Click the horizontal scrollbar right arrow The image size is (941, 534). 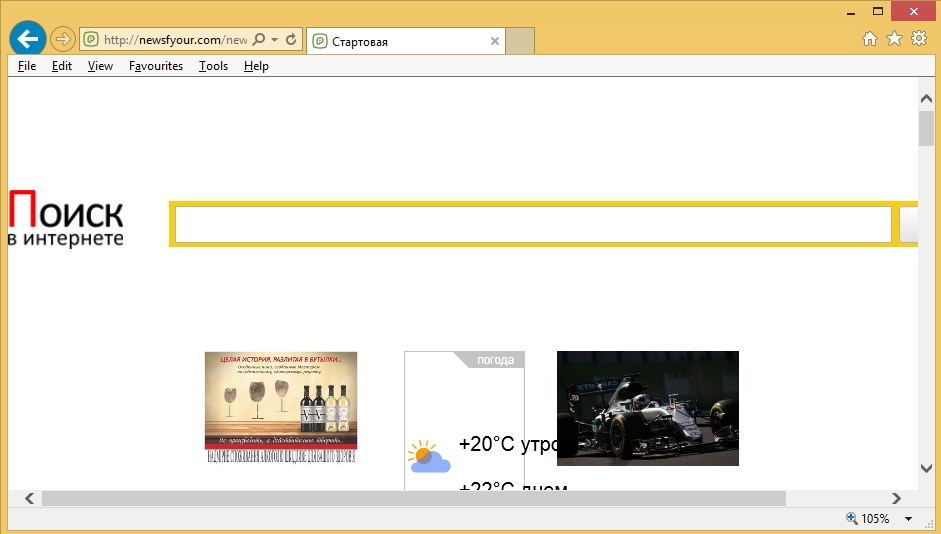(x=897, y=498)
